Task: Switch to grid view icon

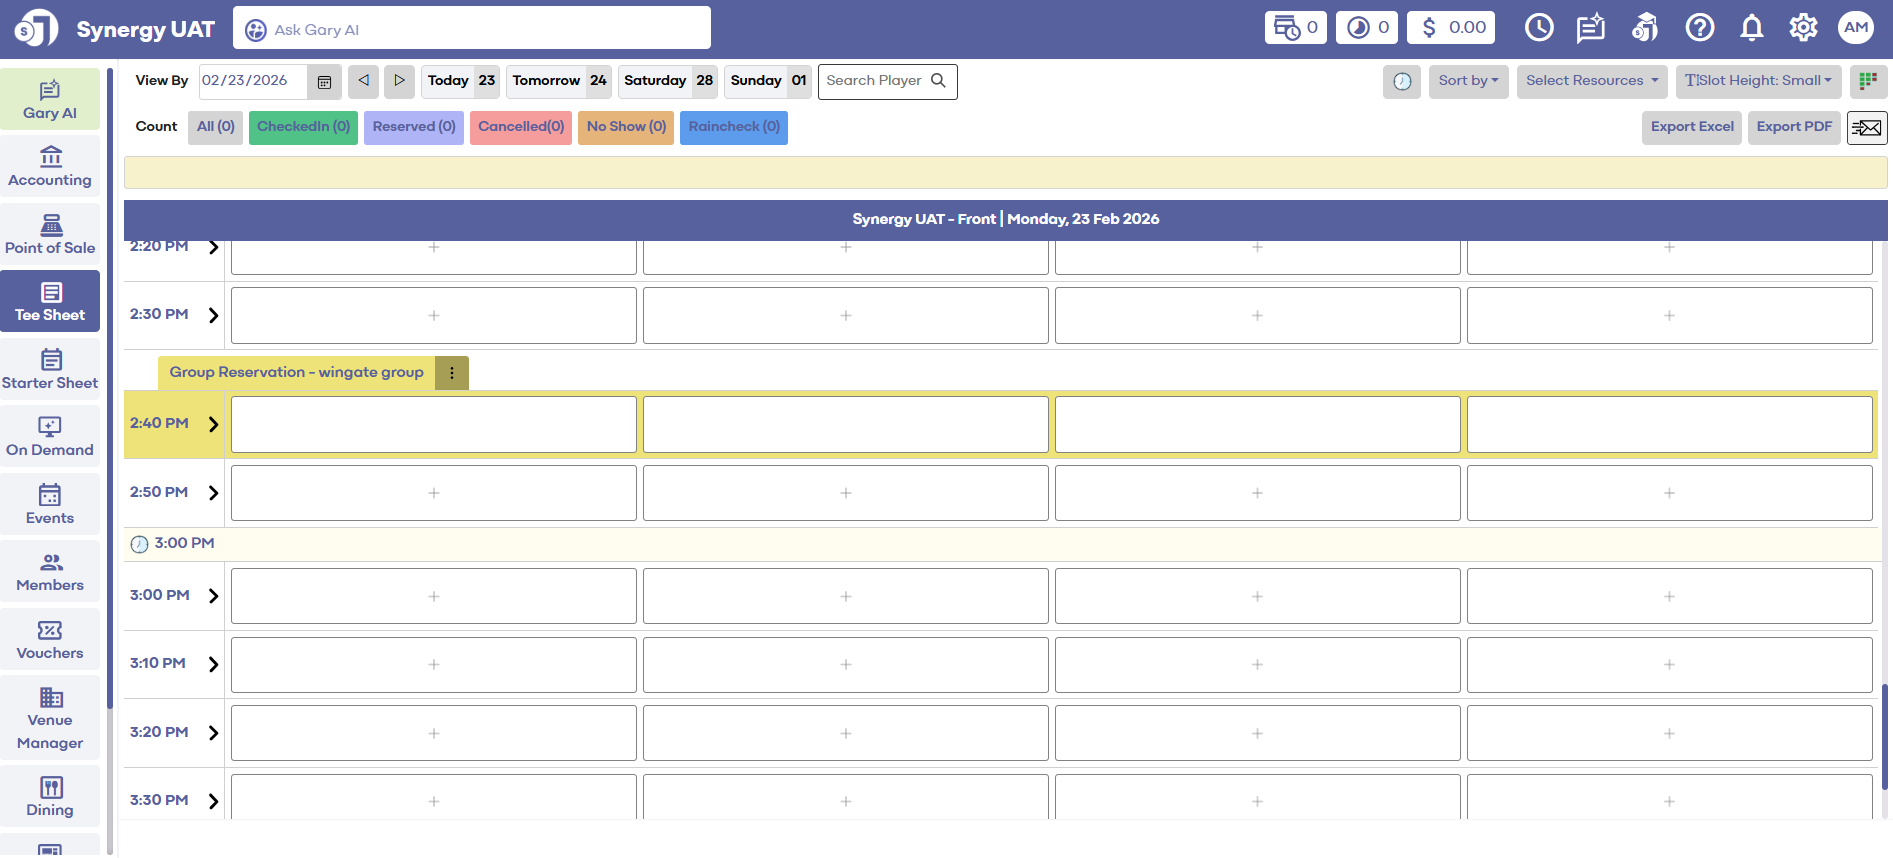Action: tap(1867, 81)
